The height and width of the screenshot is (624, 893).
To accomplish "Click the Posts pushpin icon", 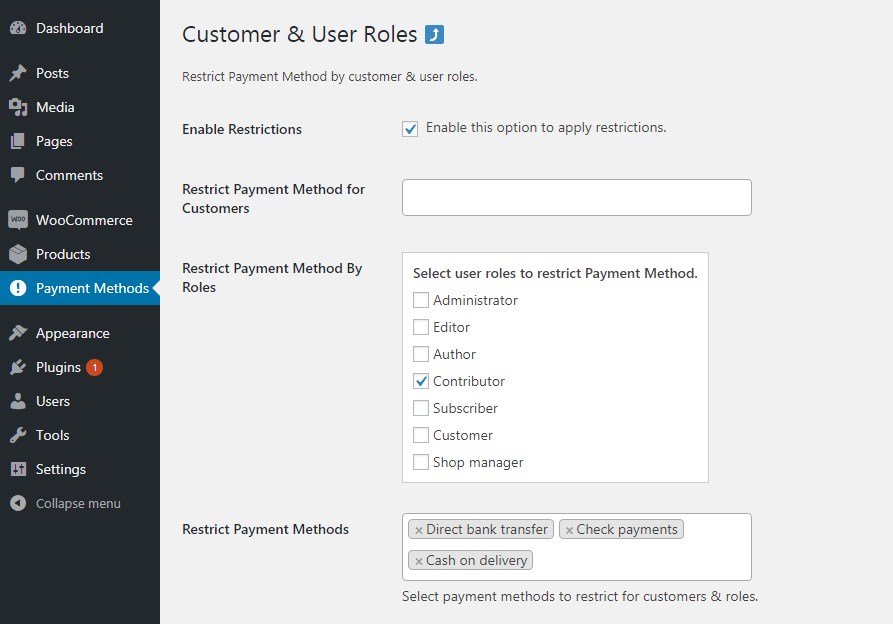I will pyautogui.click(x=18, y=73).
